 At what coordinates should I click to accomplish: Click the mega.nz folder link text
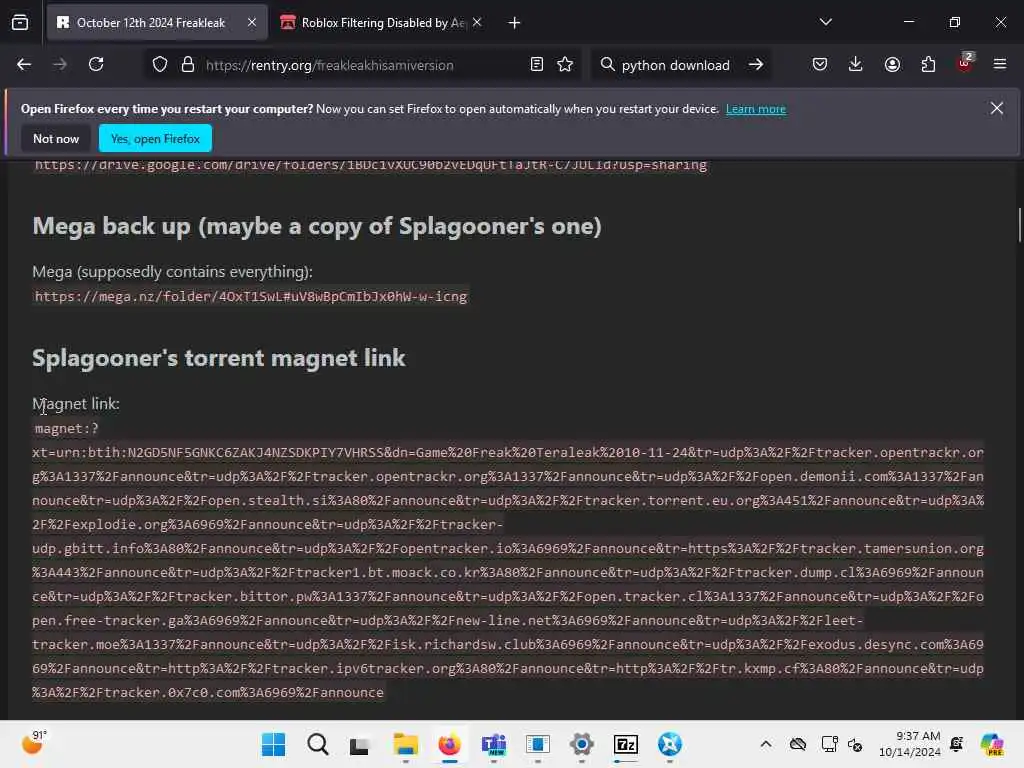[251, 297]
